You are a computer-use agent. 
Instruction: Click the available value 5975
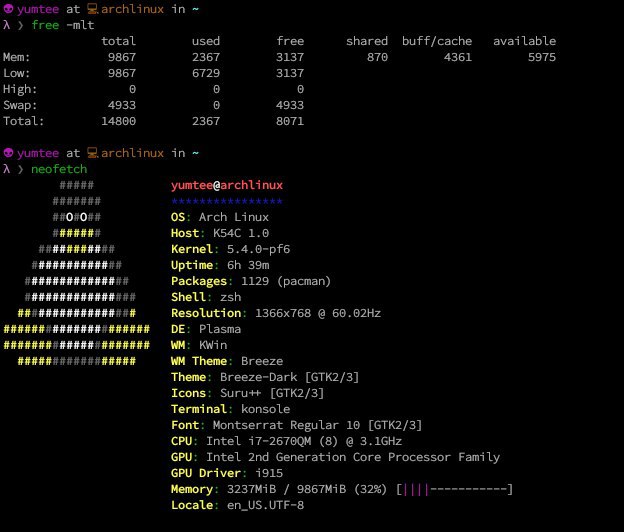pos(542,57)
